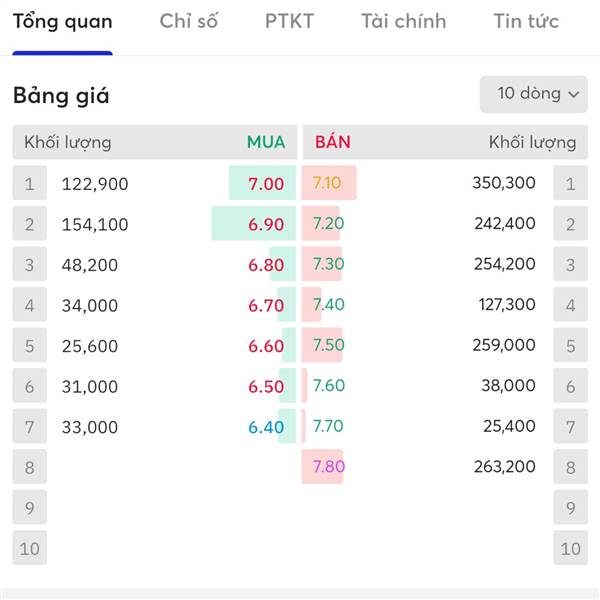Switch to the Chỉ số tab
The width and height of the screenshot is (600, 600).
click(x=188, y=21)
